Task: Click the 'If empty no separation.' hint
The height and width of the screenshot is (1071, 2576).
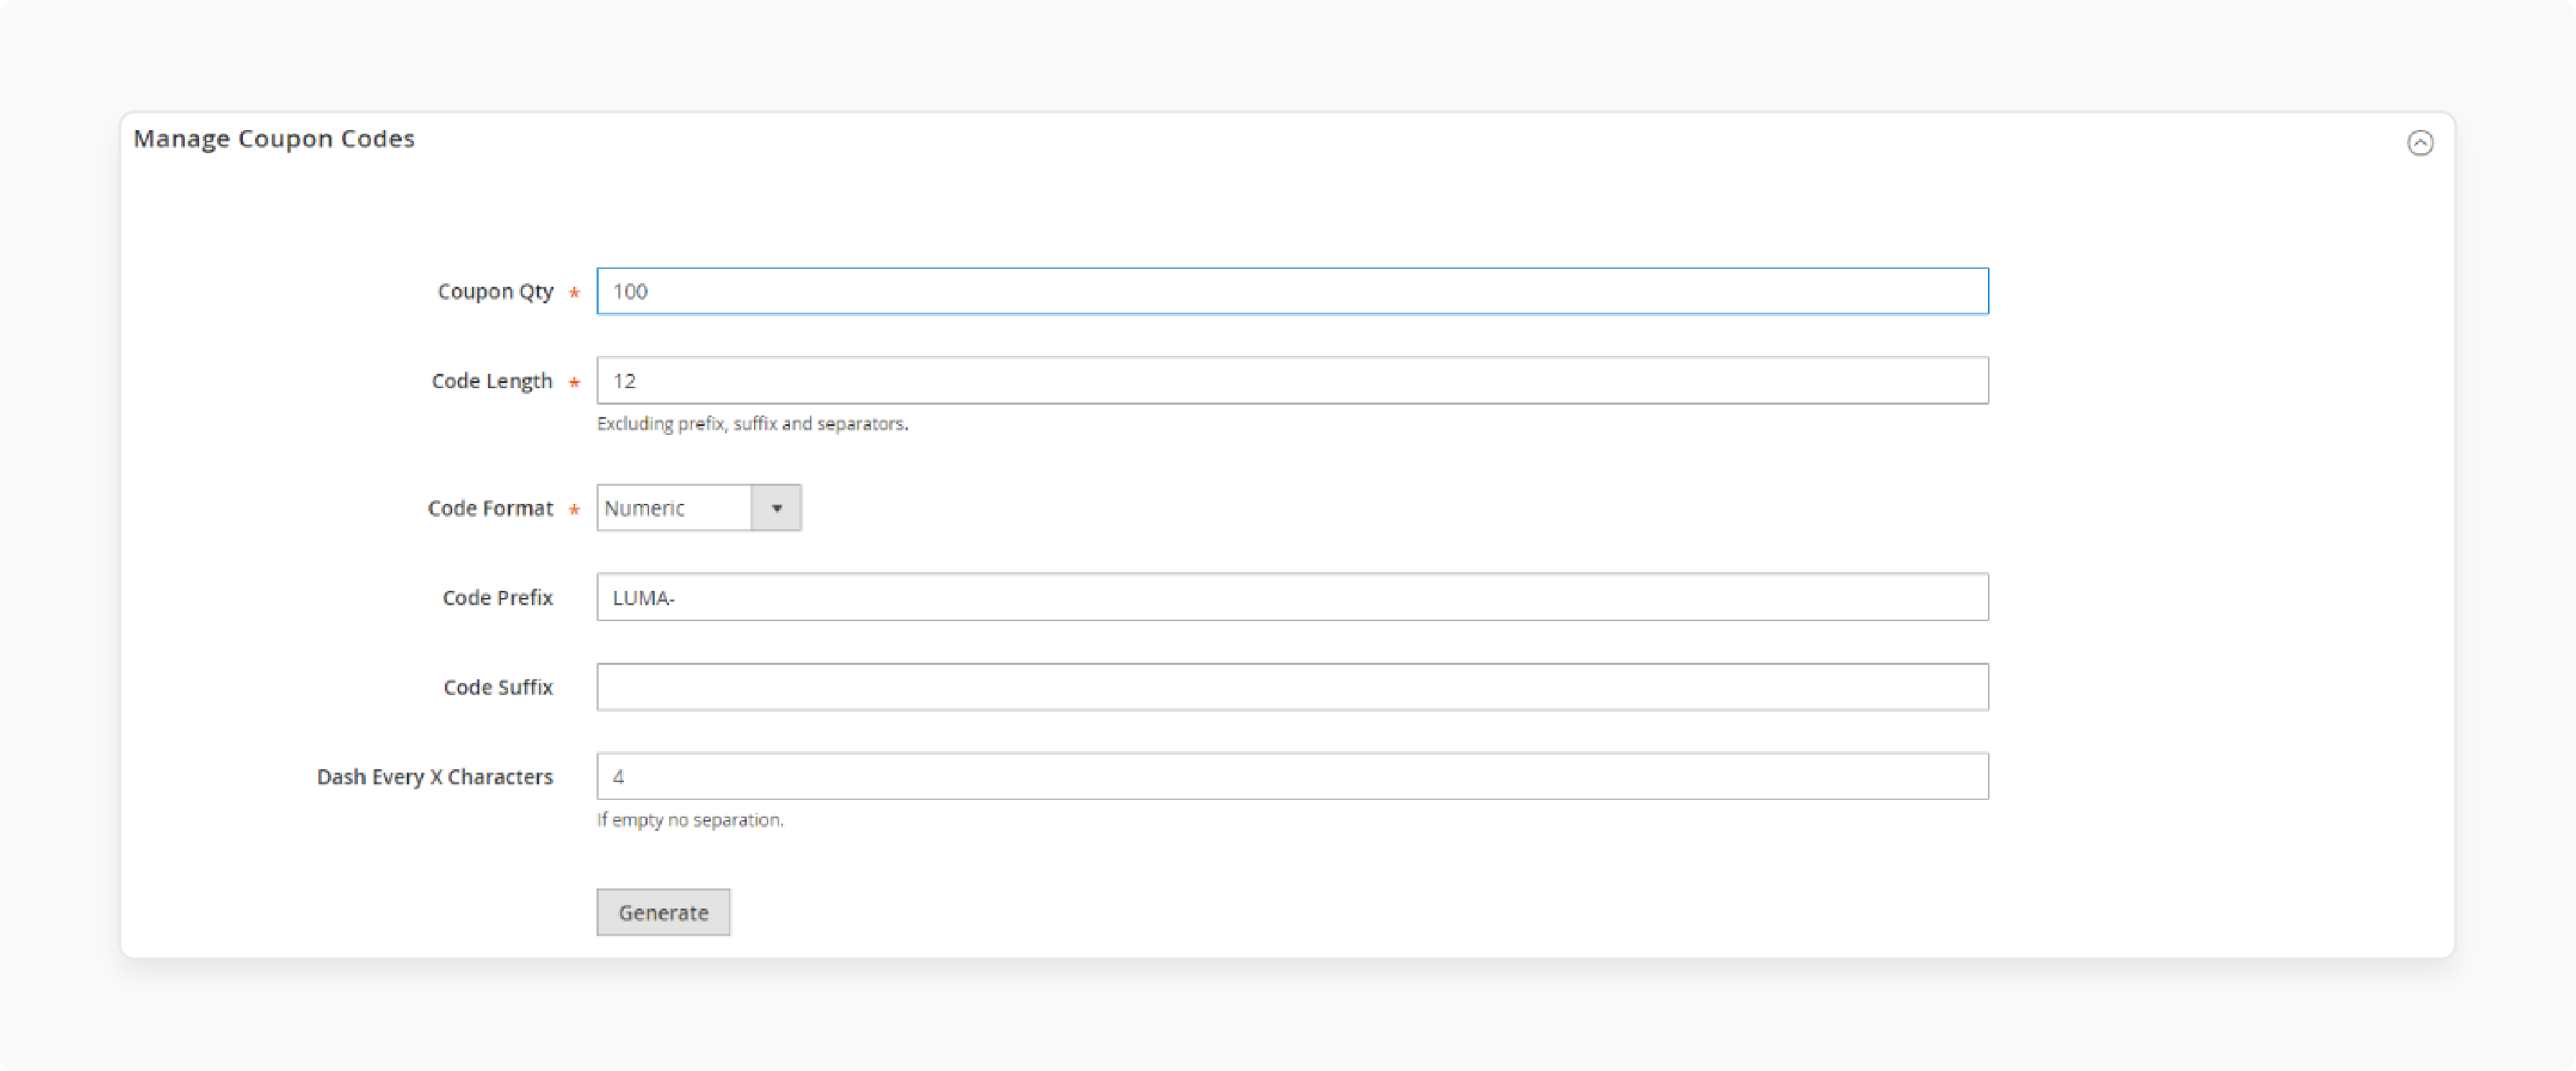Action: coord(690,820)
